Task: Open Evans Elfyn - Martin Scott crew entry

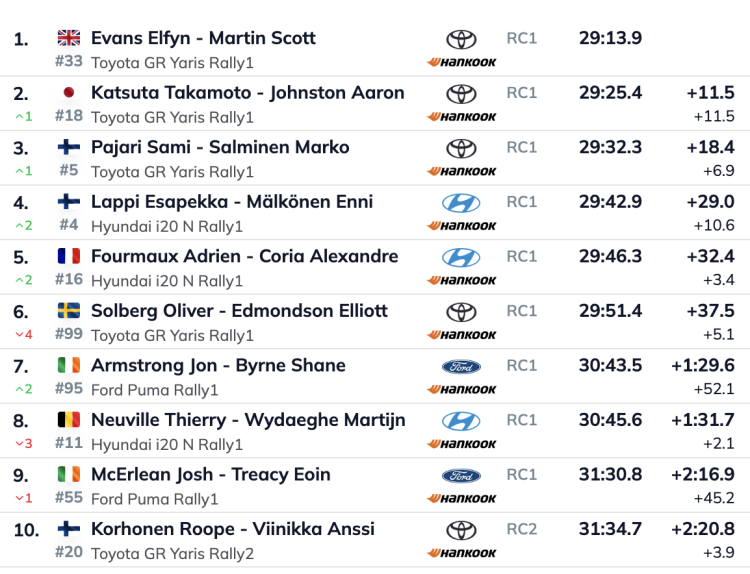Action: 203,38
